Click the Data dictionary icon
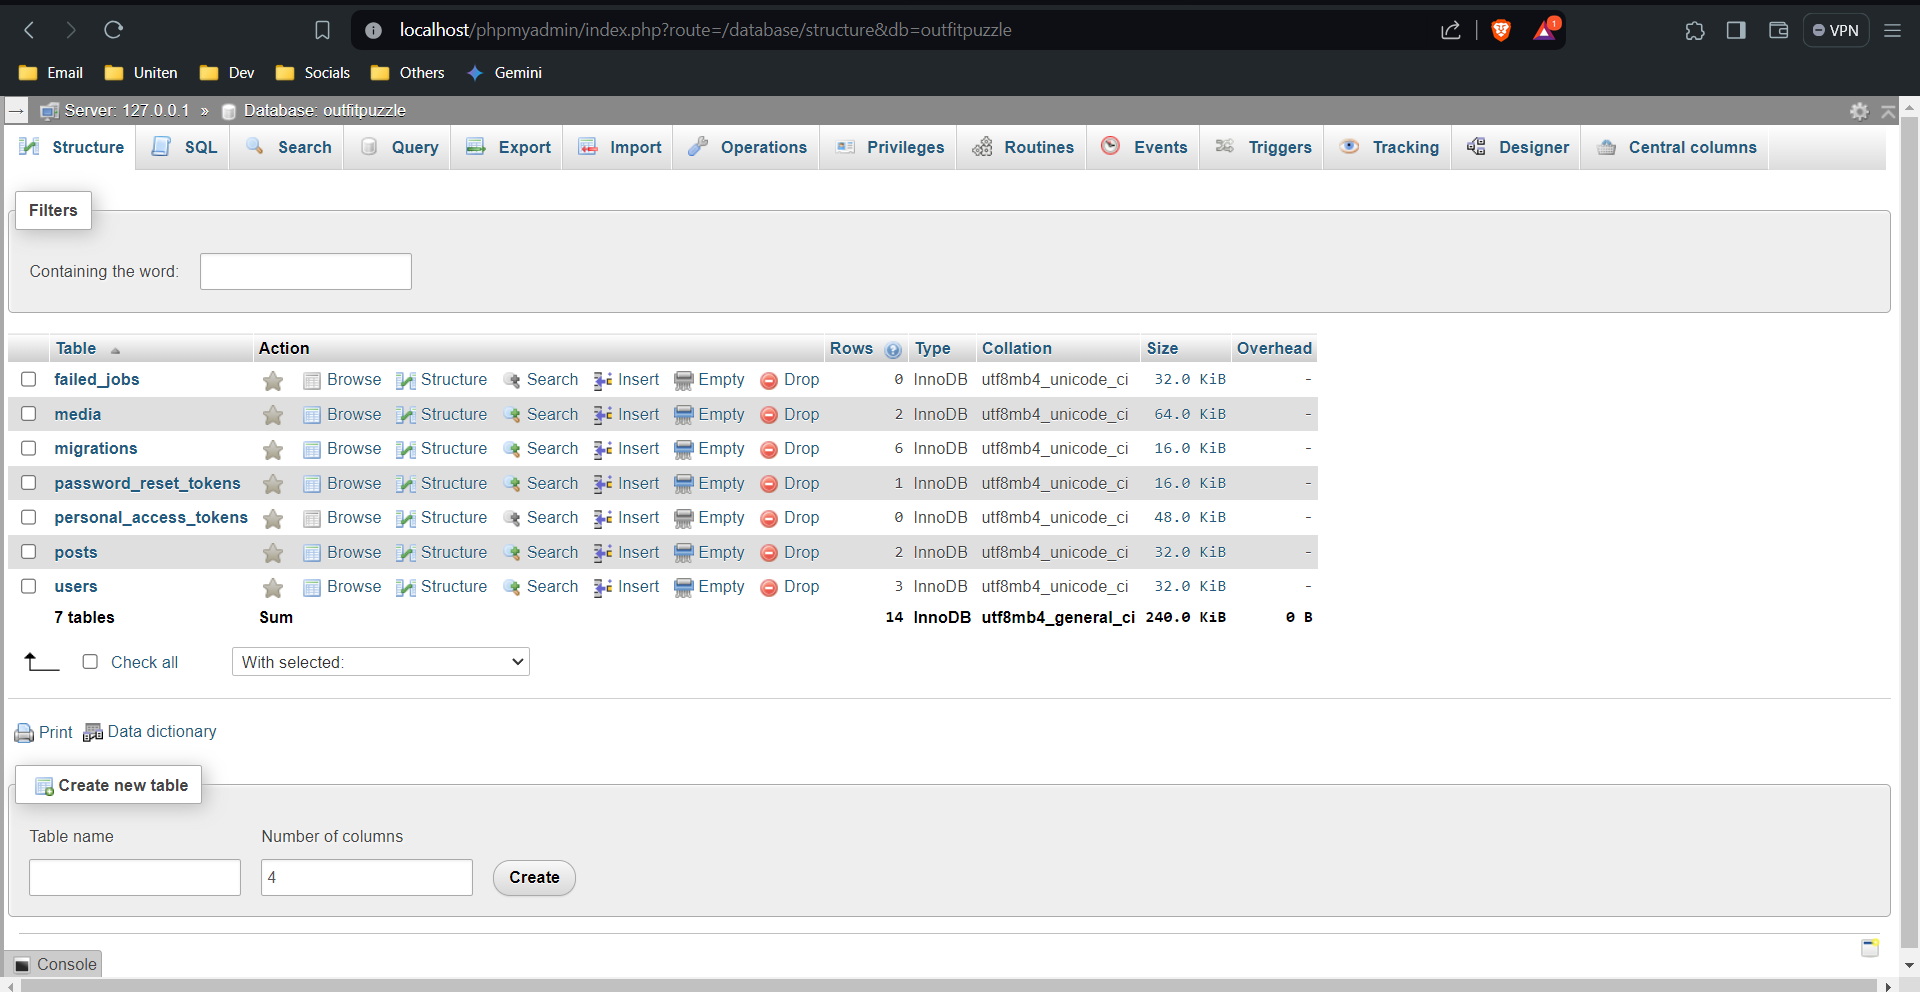 point(93,732)
